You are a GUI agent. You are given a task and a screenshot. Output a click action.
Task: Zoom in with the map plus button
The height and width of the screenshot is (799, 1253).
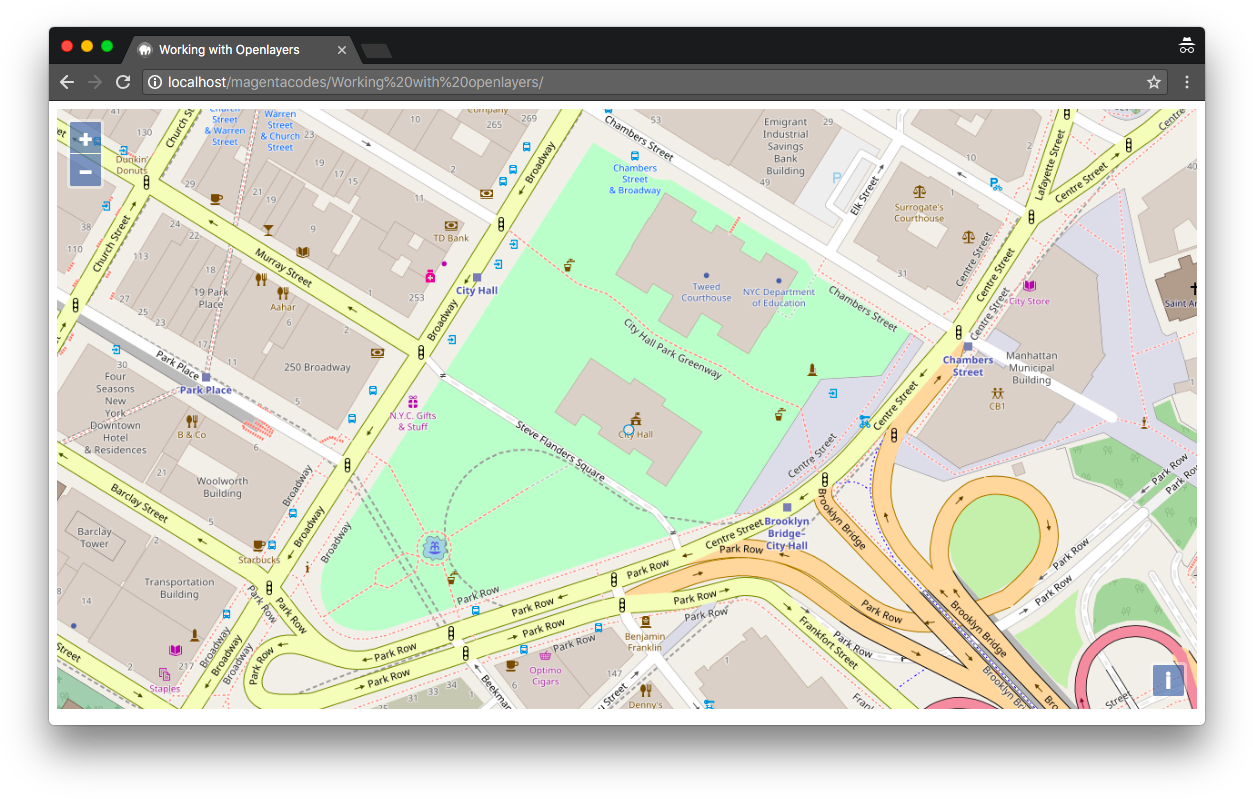click(x=85, y=139)
